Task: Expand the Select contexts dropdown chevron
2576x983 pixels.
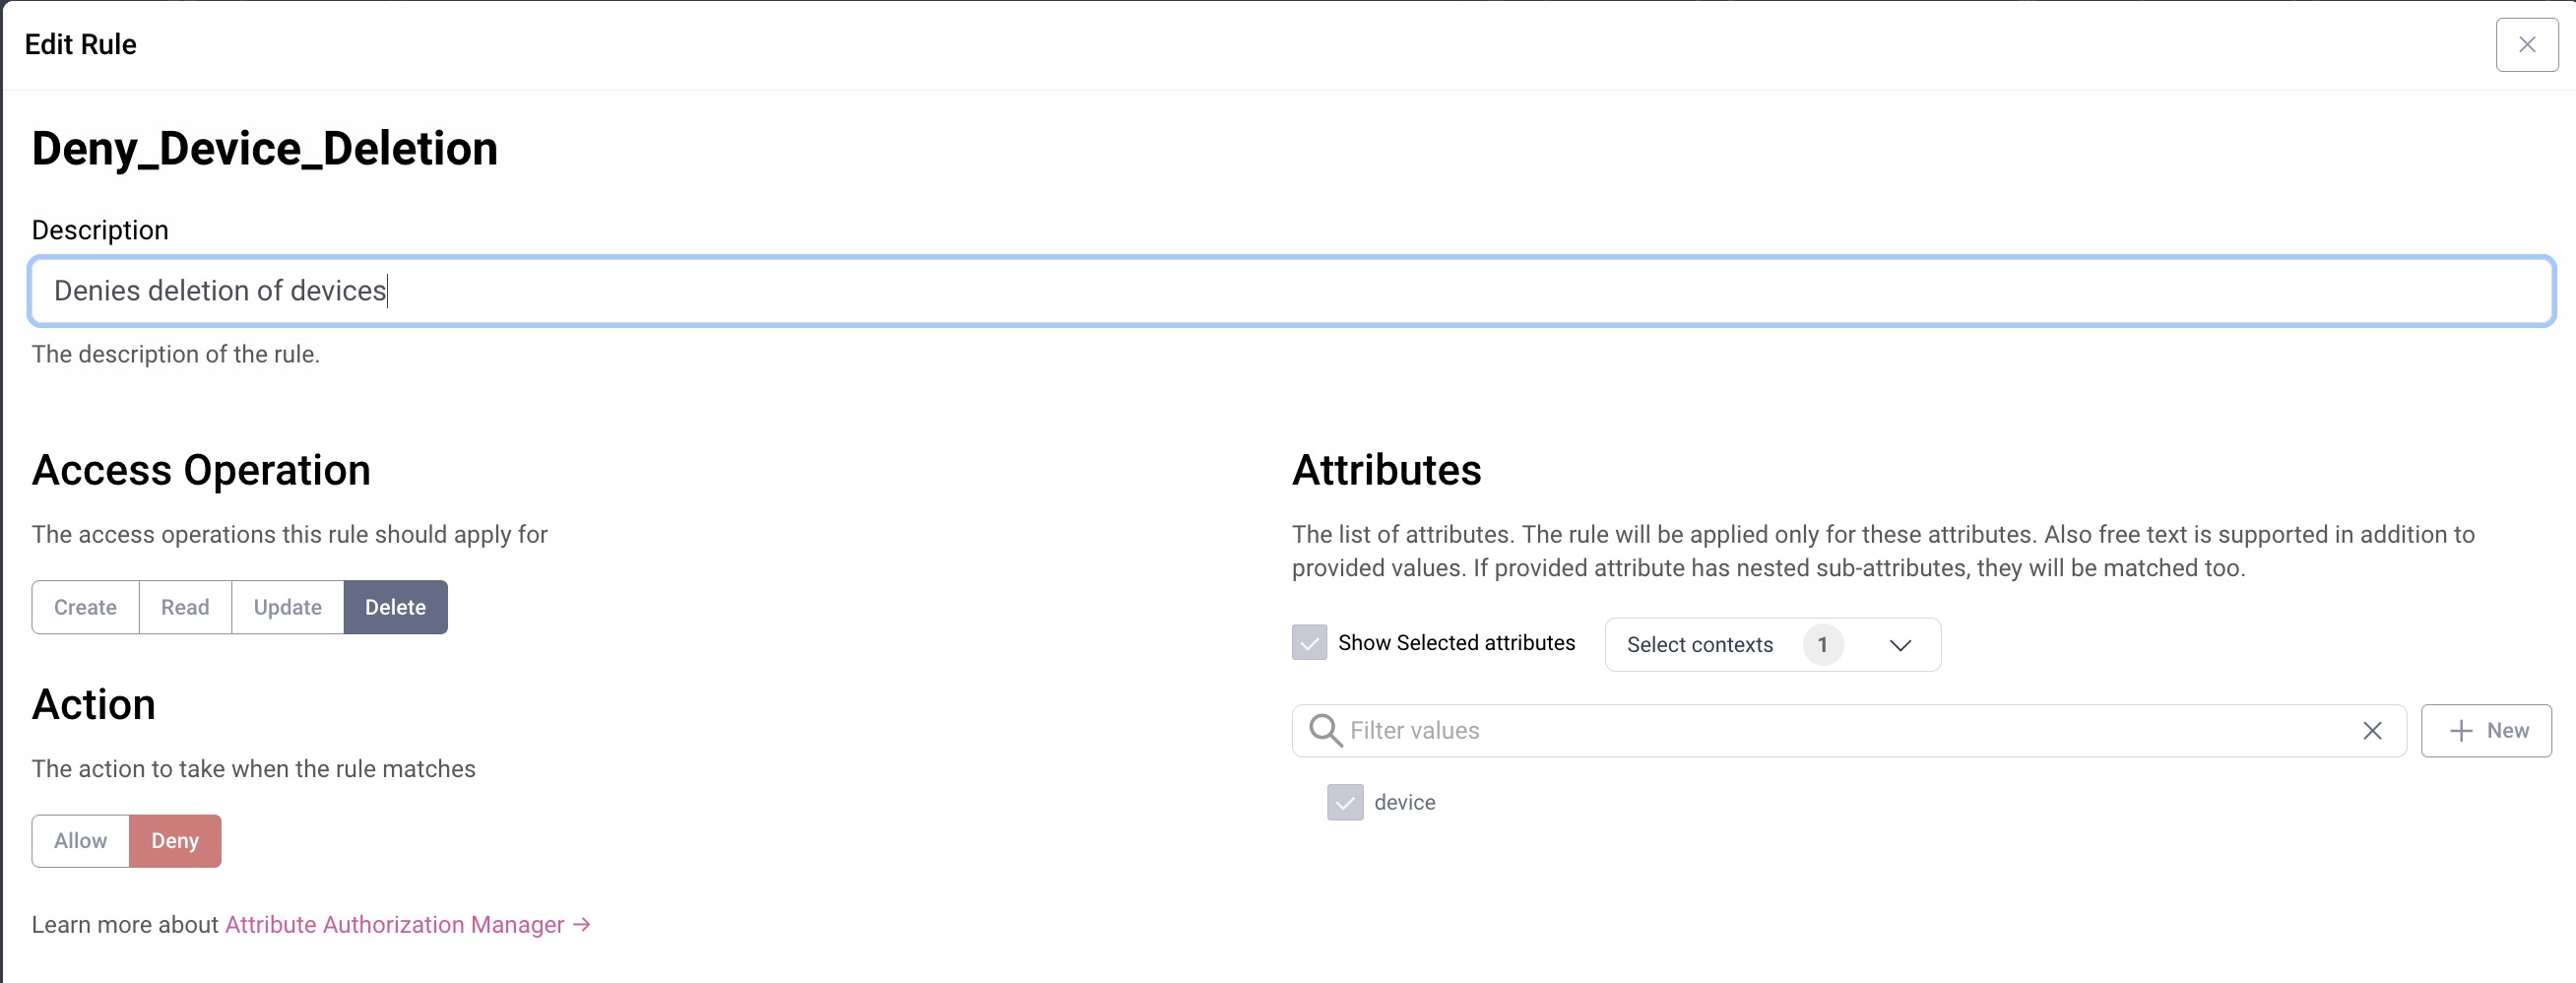Action: tap(1900, 645)
